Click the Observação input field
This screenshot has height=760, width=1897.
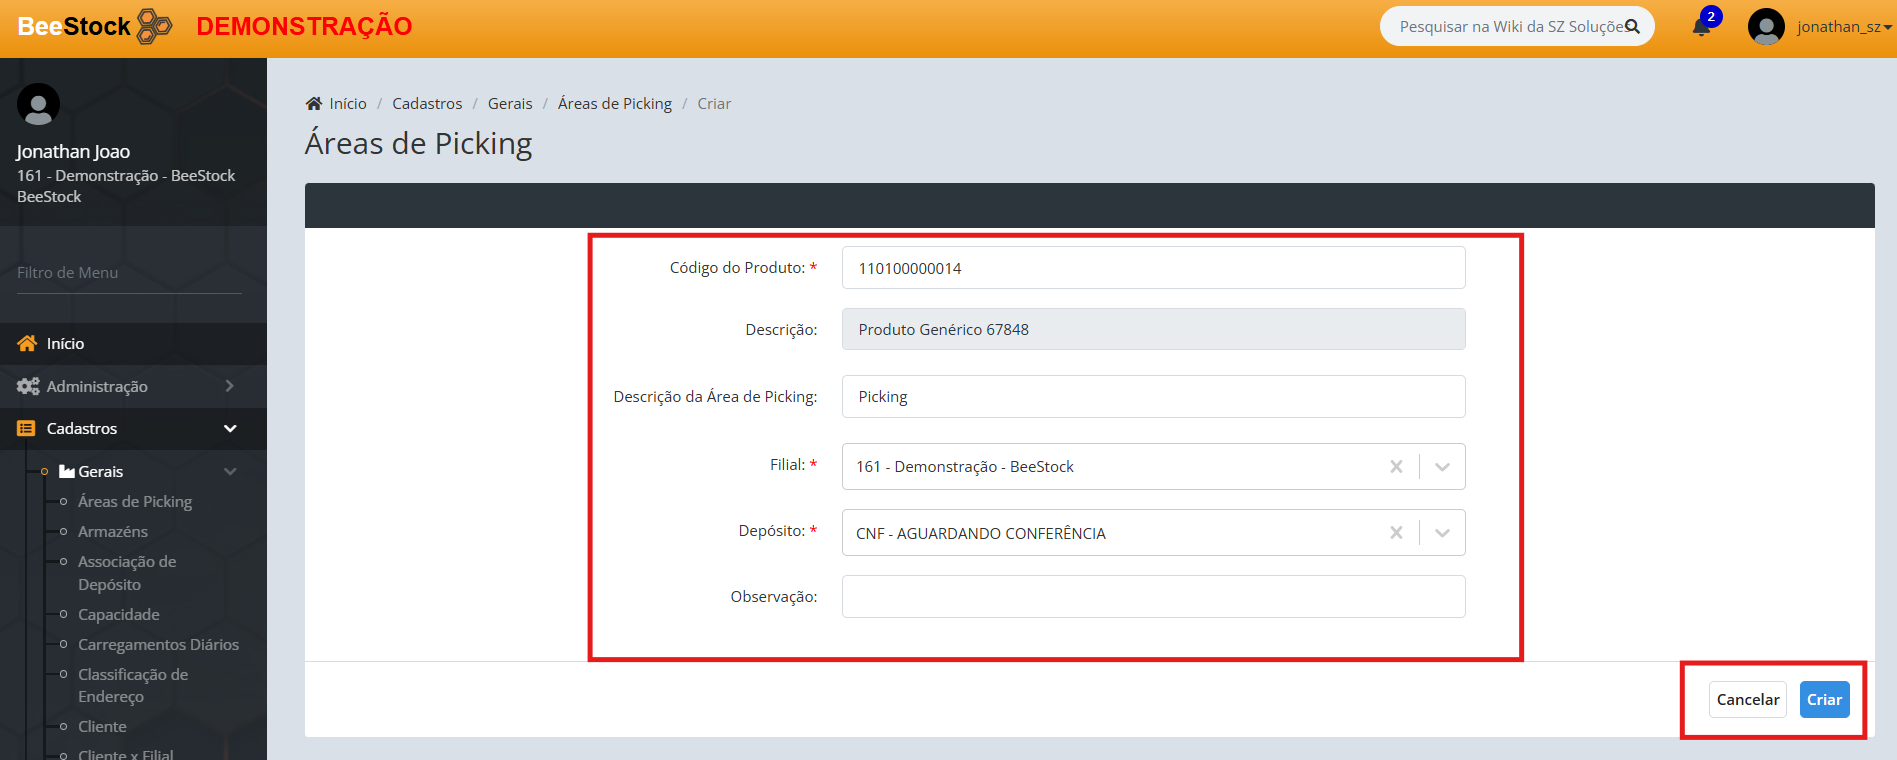[1153, 597]
